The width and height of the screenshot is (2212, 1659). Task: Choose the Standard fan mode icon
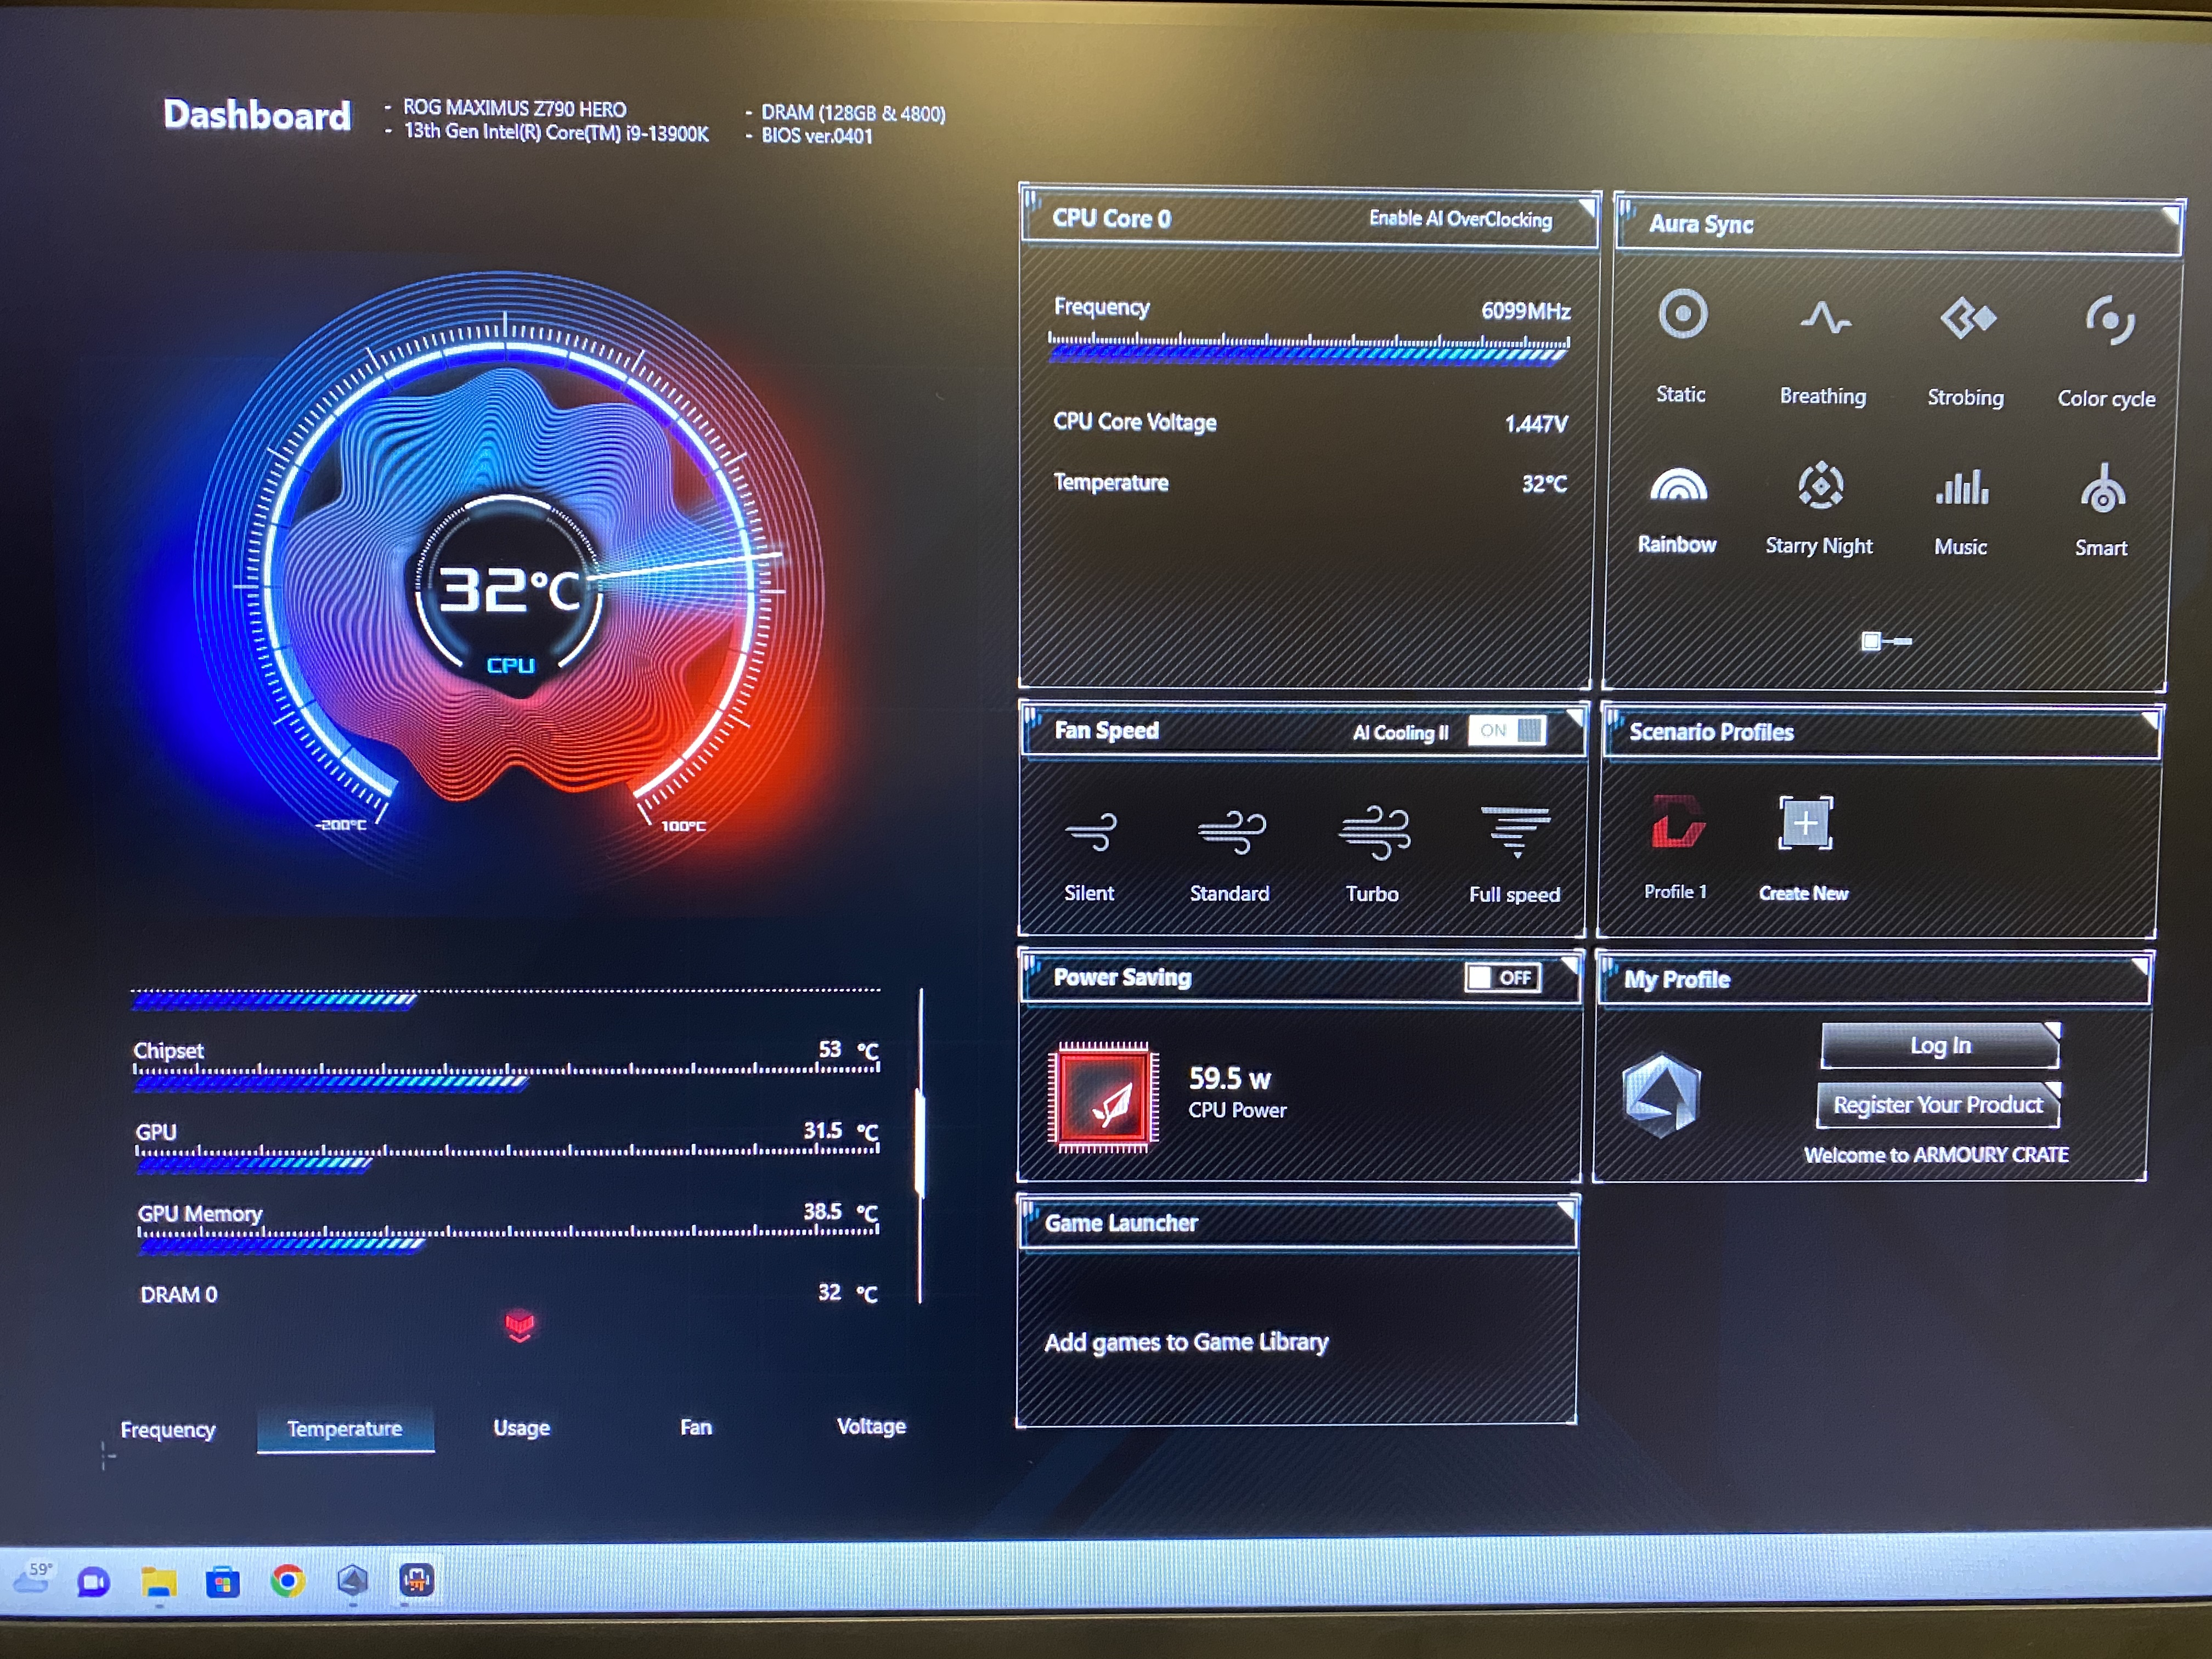pos(1231,832)
